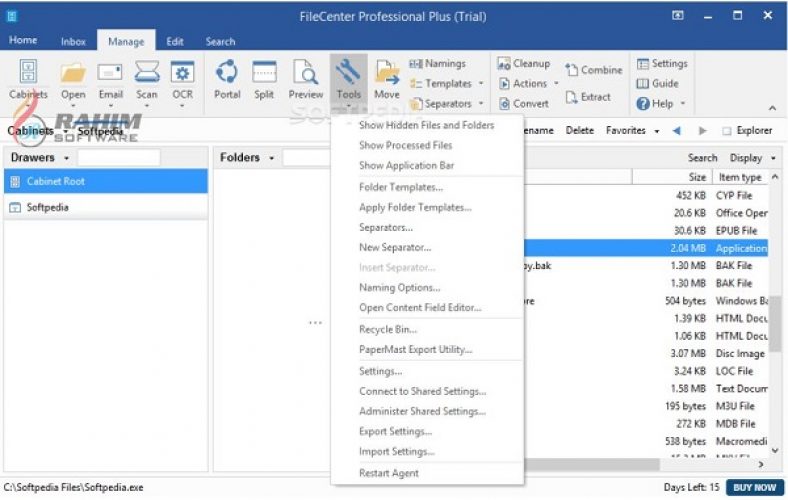
Task: Navigate back with the blue left arrow
Action: click(676, 131)
